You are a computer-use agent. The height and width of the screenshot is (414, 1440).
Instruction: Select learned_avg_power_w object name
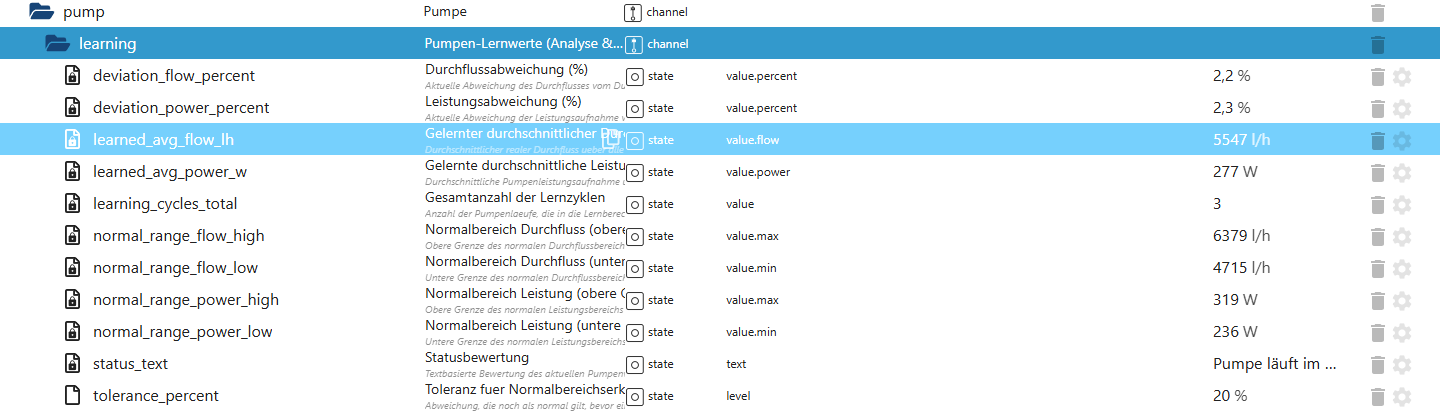170,172
